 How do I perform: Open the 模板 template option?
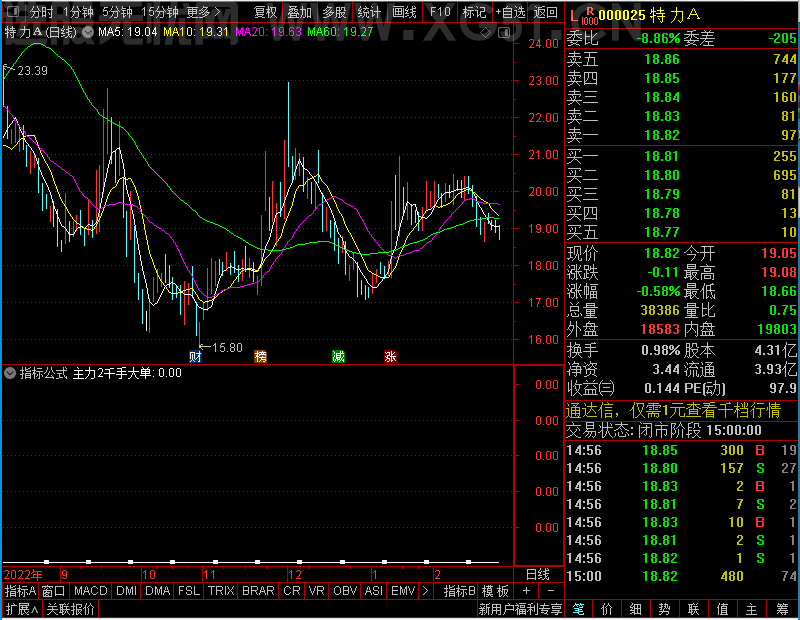pos(495,591)
